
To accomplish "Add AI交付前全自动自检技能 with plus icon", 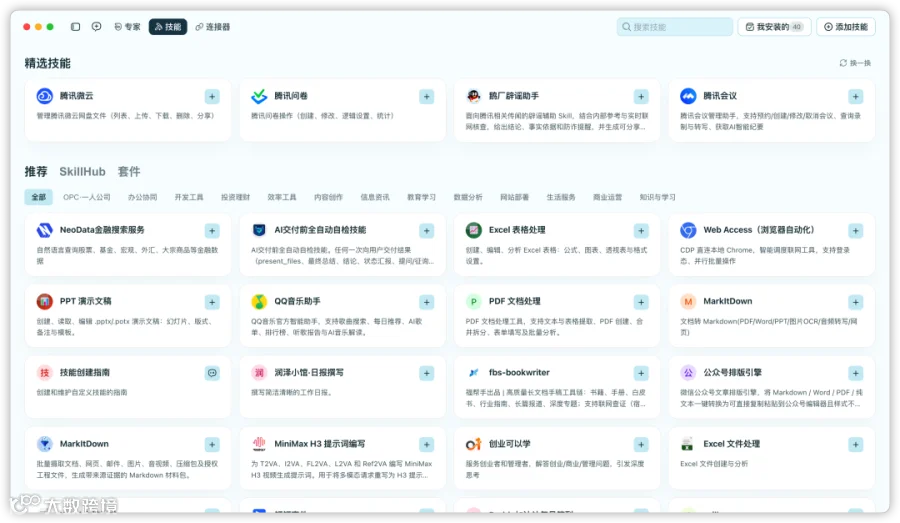I will 426,231.
